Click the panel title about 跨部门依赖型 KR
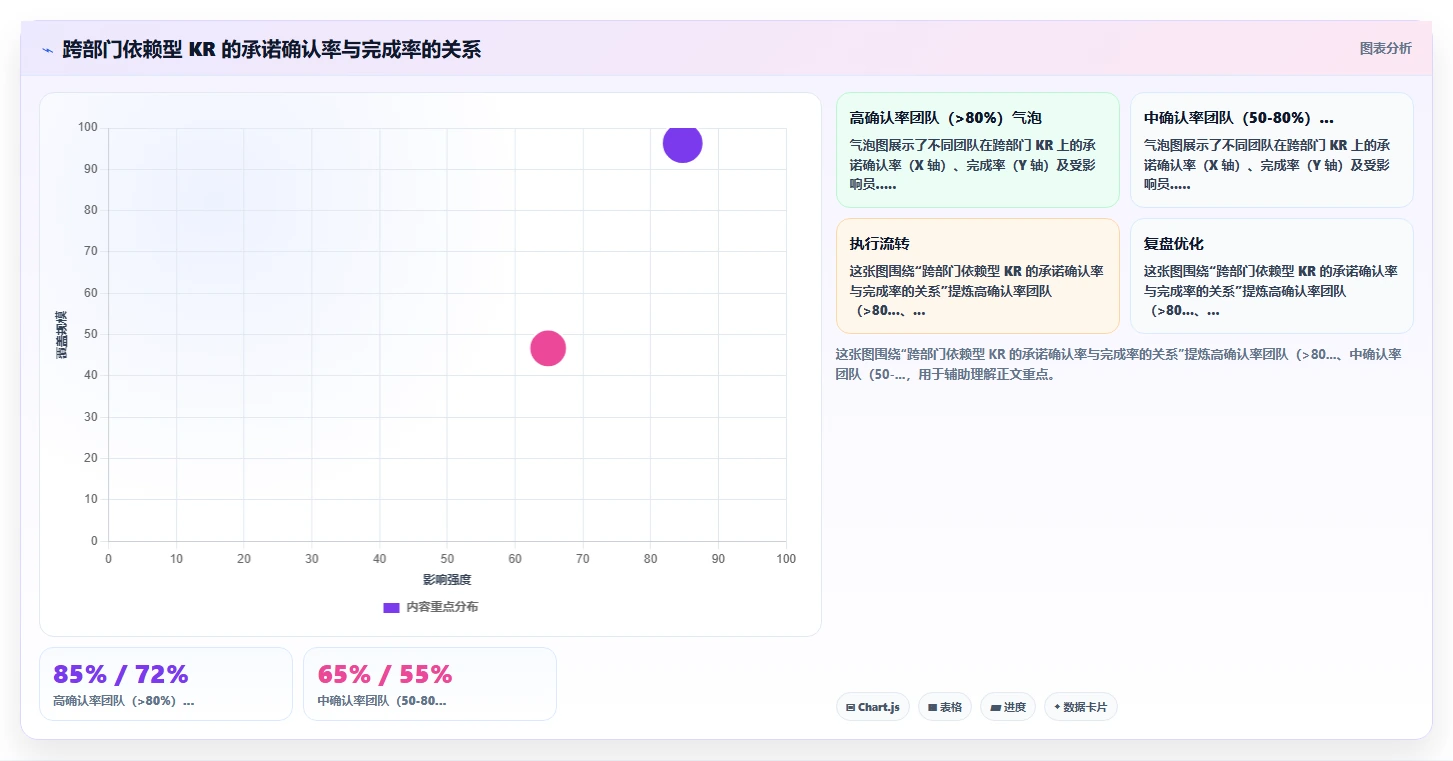The height and width of the screenshot is (761, 1453). coord(272,49)
